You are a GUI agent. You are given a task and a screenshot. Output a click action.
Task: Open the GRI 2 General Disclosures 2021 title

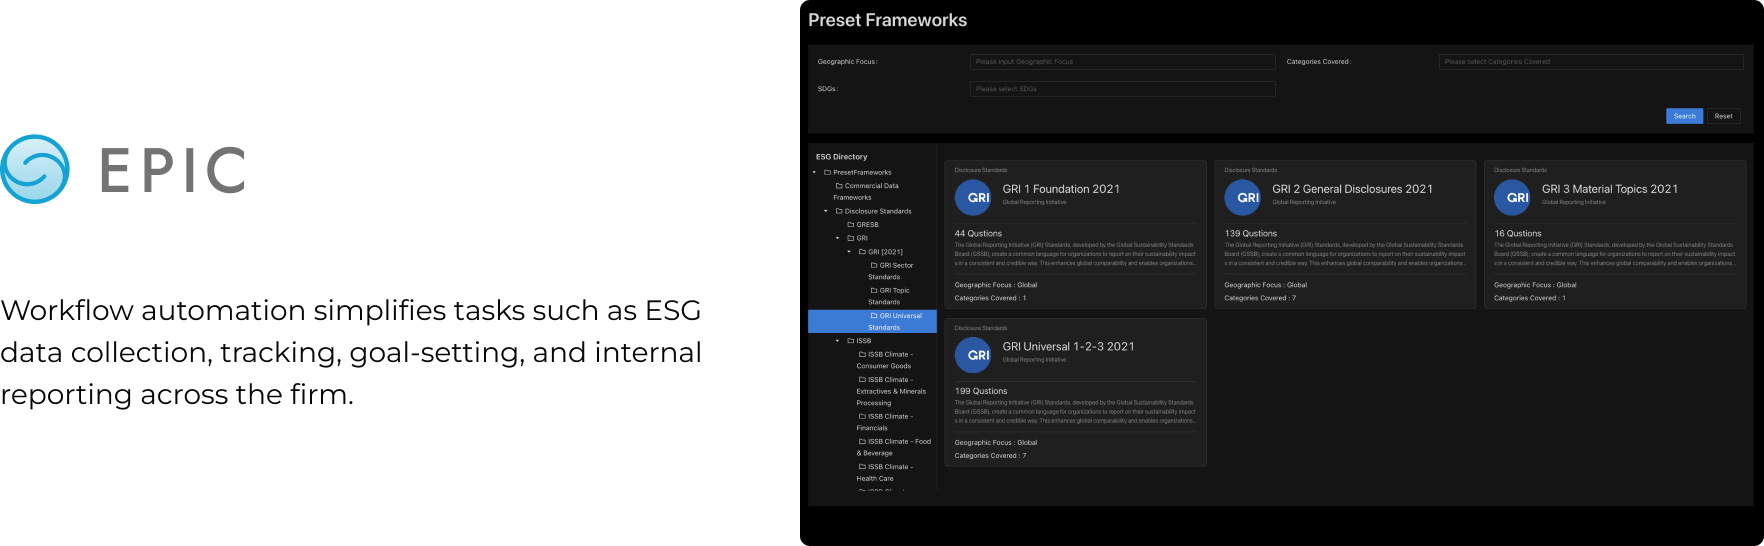click(x=1352, y=189)
